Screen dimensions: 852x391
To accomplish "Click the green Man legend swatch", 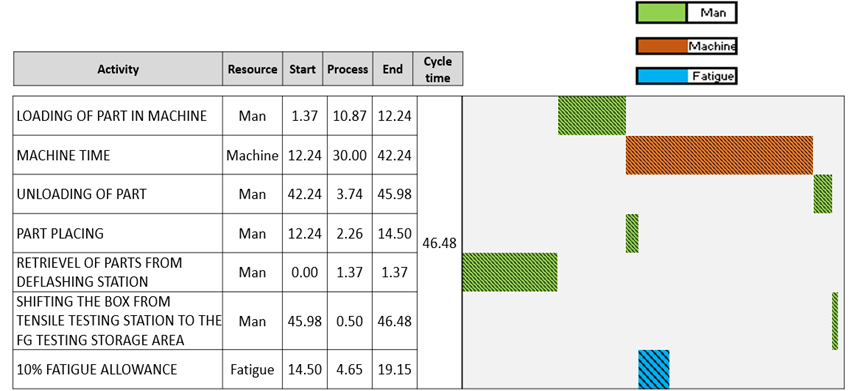I will (662, 12).
